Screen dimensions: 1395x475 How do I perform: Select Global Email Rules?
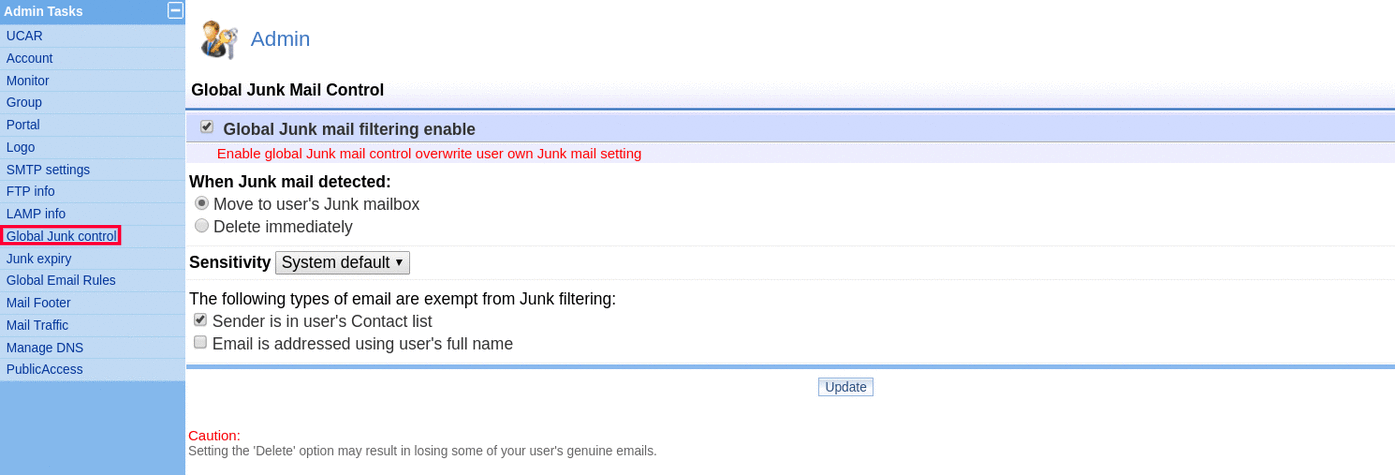pos(61,280)
